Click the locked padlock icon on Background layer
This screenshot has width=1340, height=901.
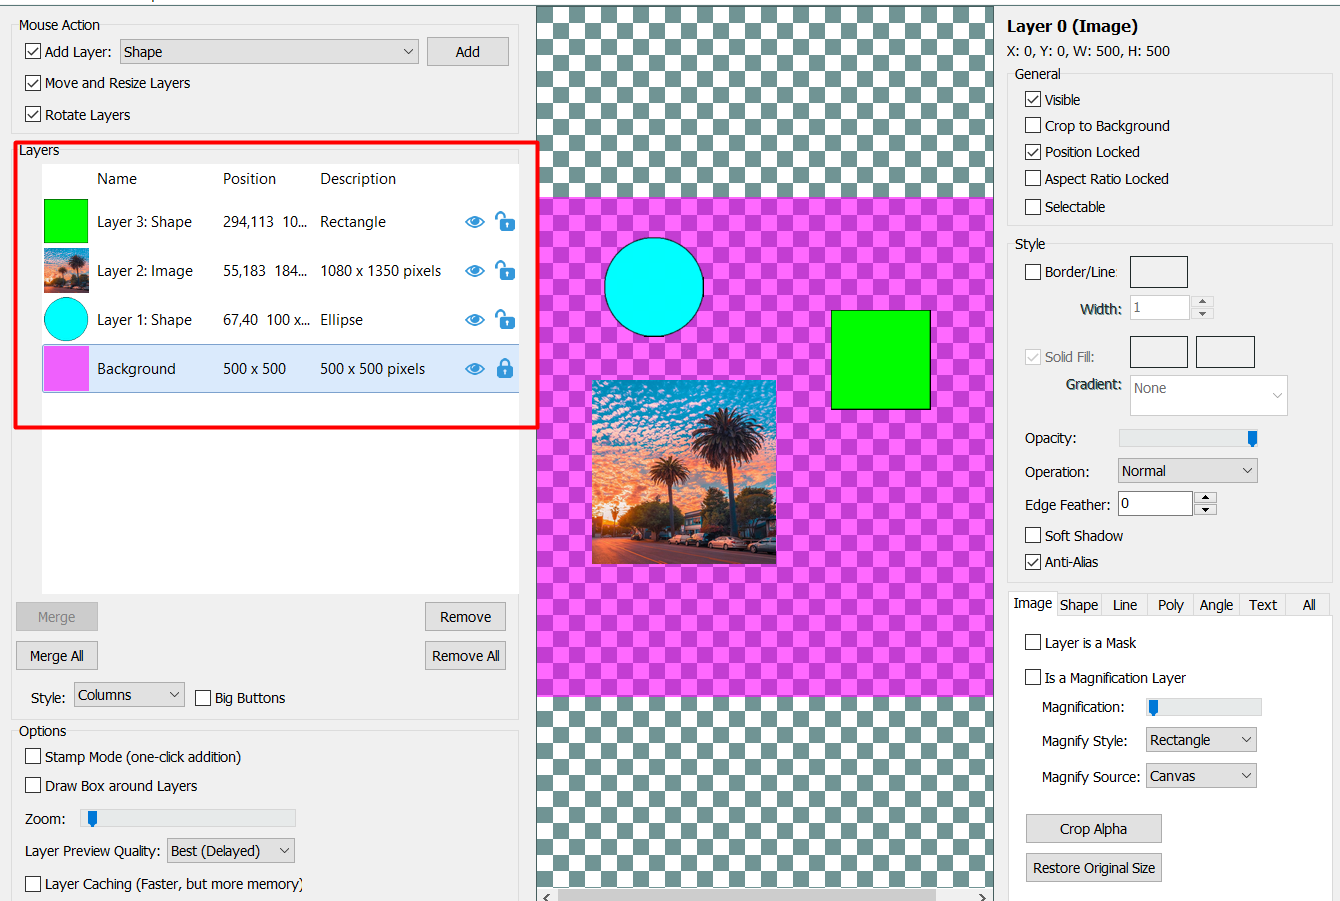click(x=505, y=368)
